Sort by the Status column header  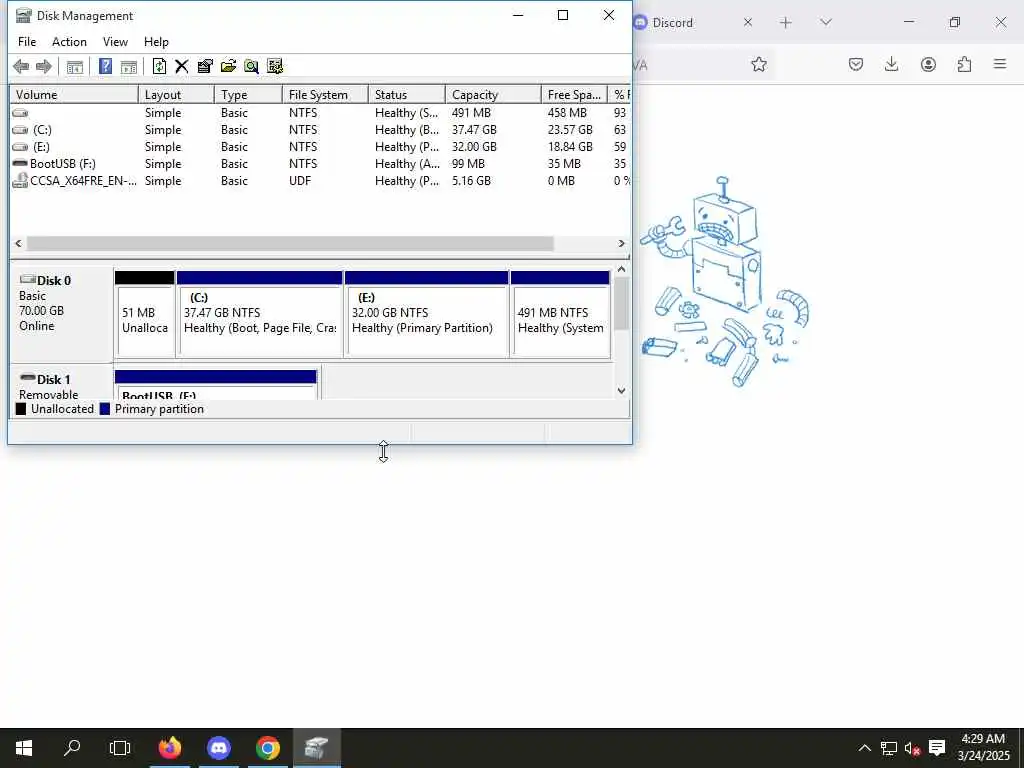pos(407,95)
